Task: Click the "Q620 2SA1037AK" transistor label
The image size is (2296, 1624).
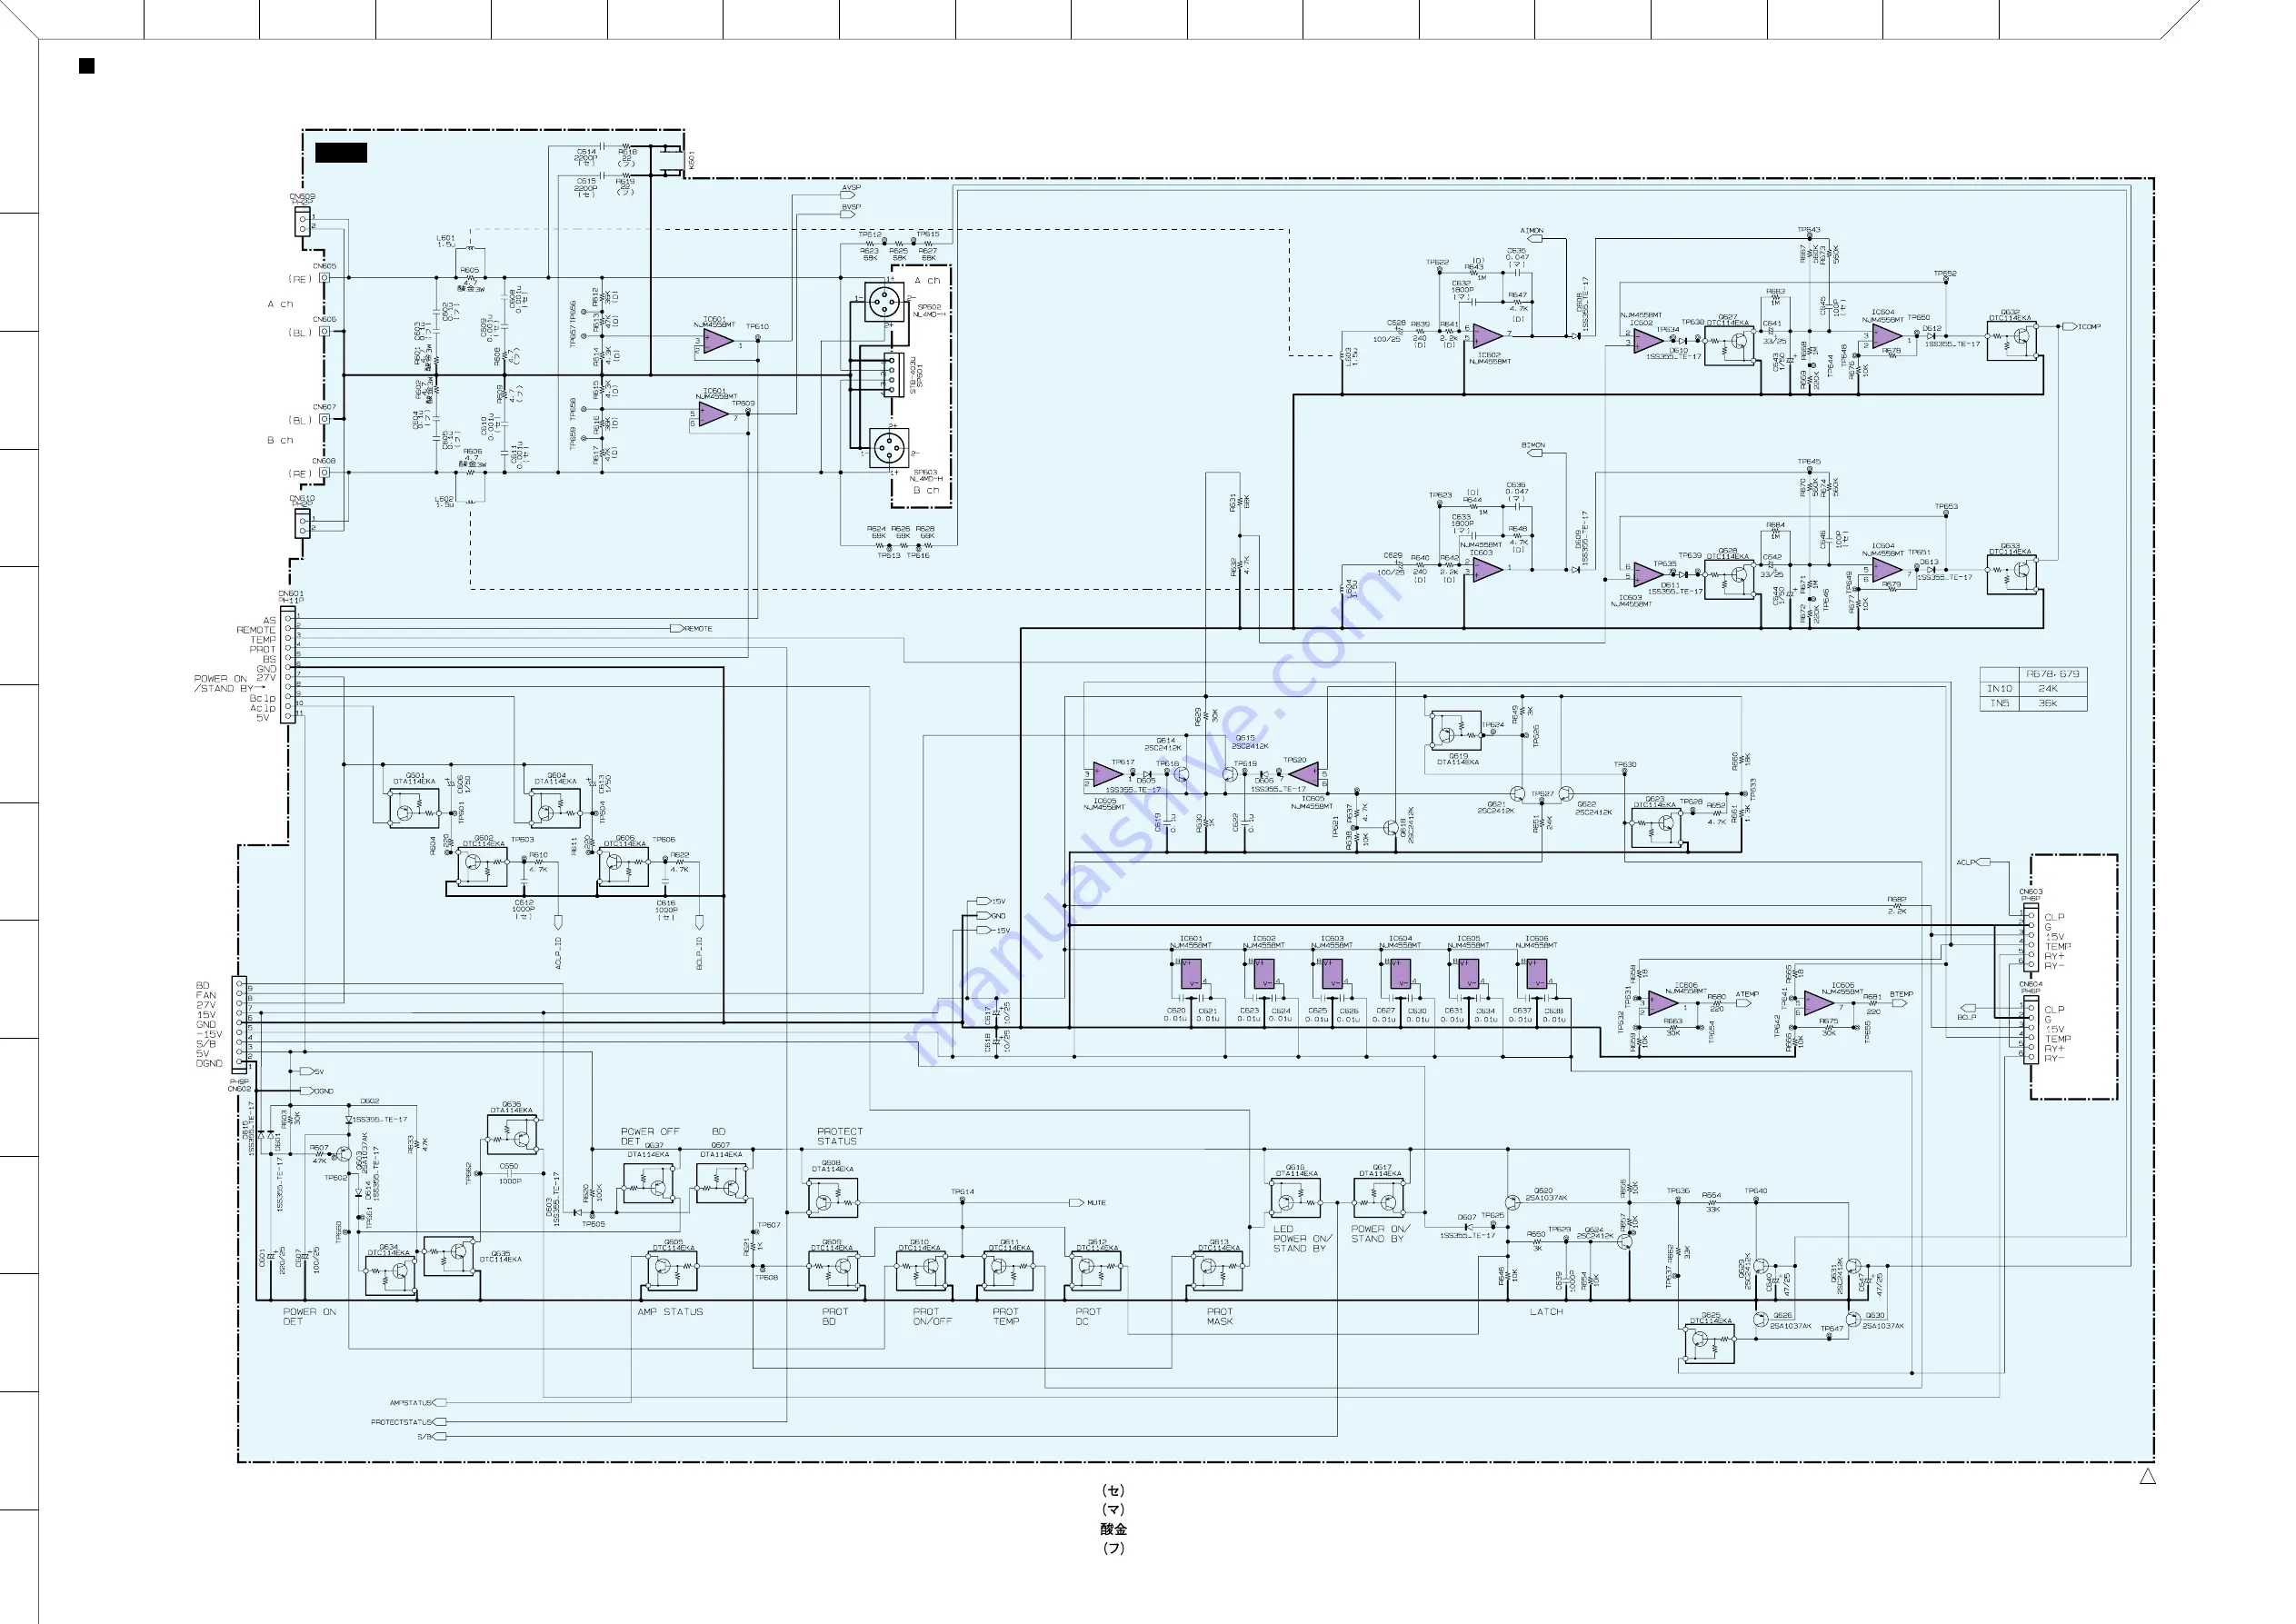Action: 1547,1194
